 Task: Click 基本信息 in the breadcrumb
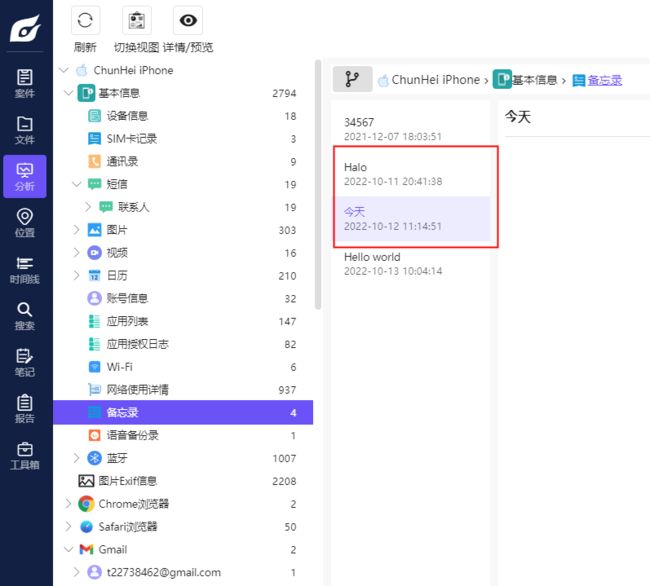(x=535, y=80)
